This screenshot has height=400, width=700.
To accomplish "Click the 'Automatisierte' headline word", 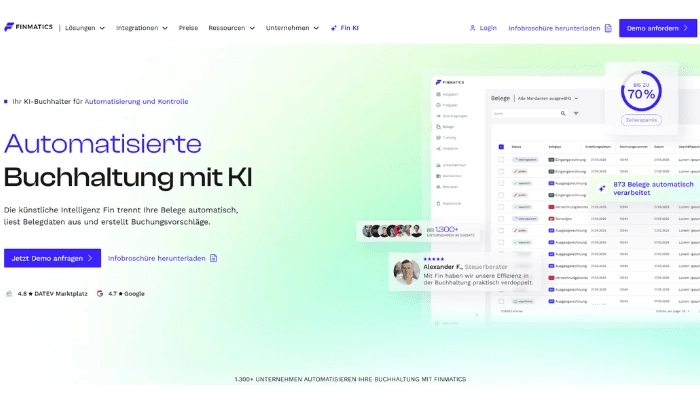I will 103,143.
